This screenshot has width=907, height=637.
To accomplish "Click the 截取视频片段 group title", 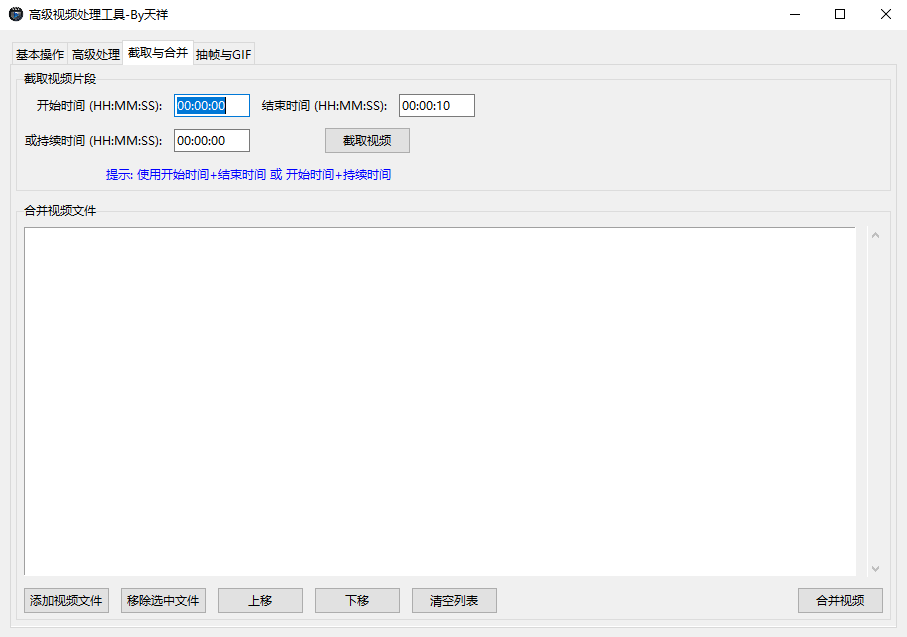I will (60, 79).
